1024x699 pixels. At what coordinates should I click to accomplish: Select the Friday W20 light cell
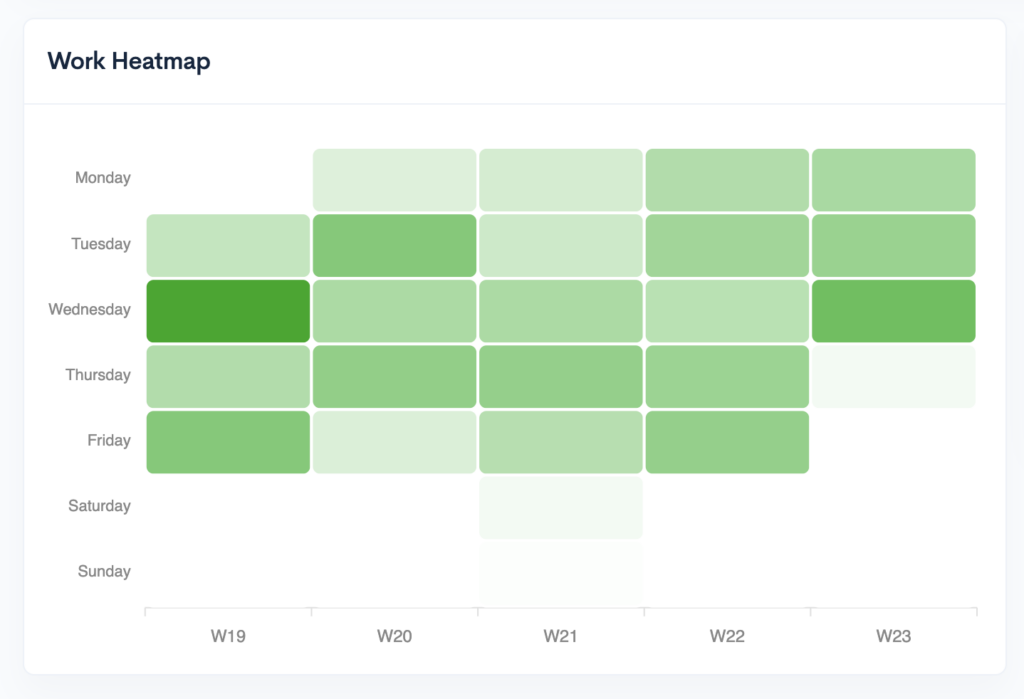click(394, 442)
